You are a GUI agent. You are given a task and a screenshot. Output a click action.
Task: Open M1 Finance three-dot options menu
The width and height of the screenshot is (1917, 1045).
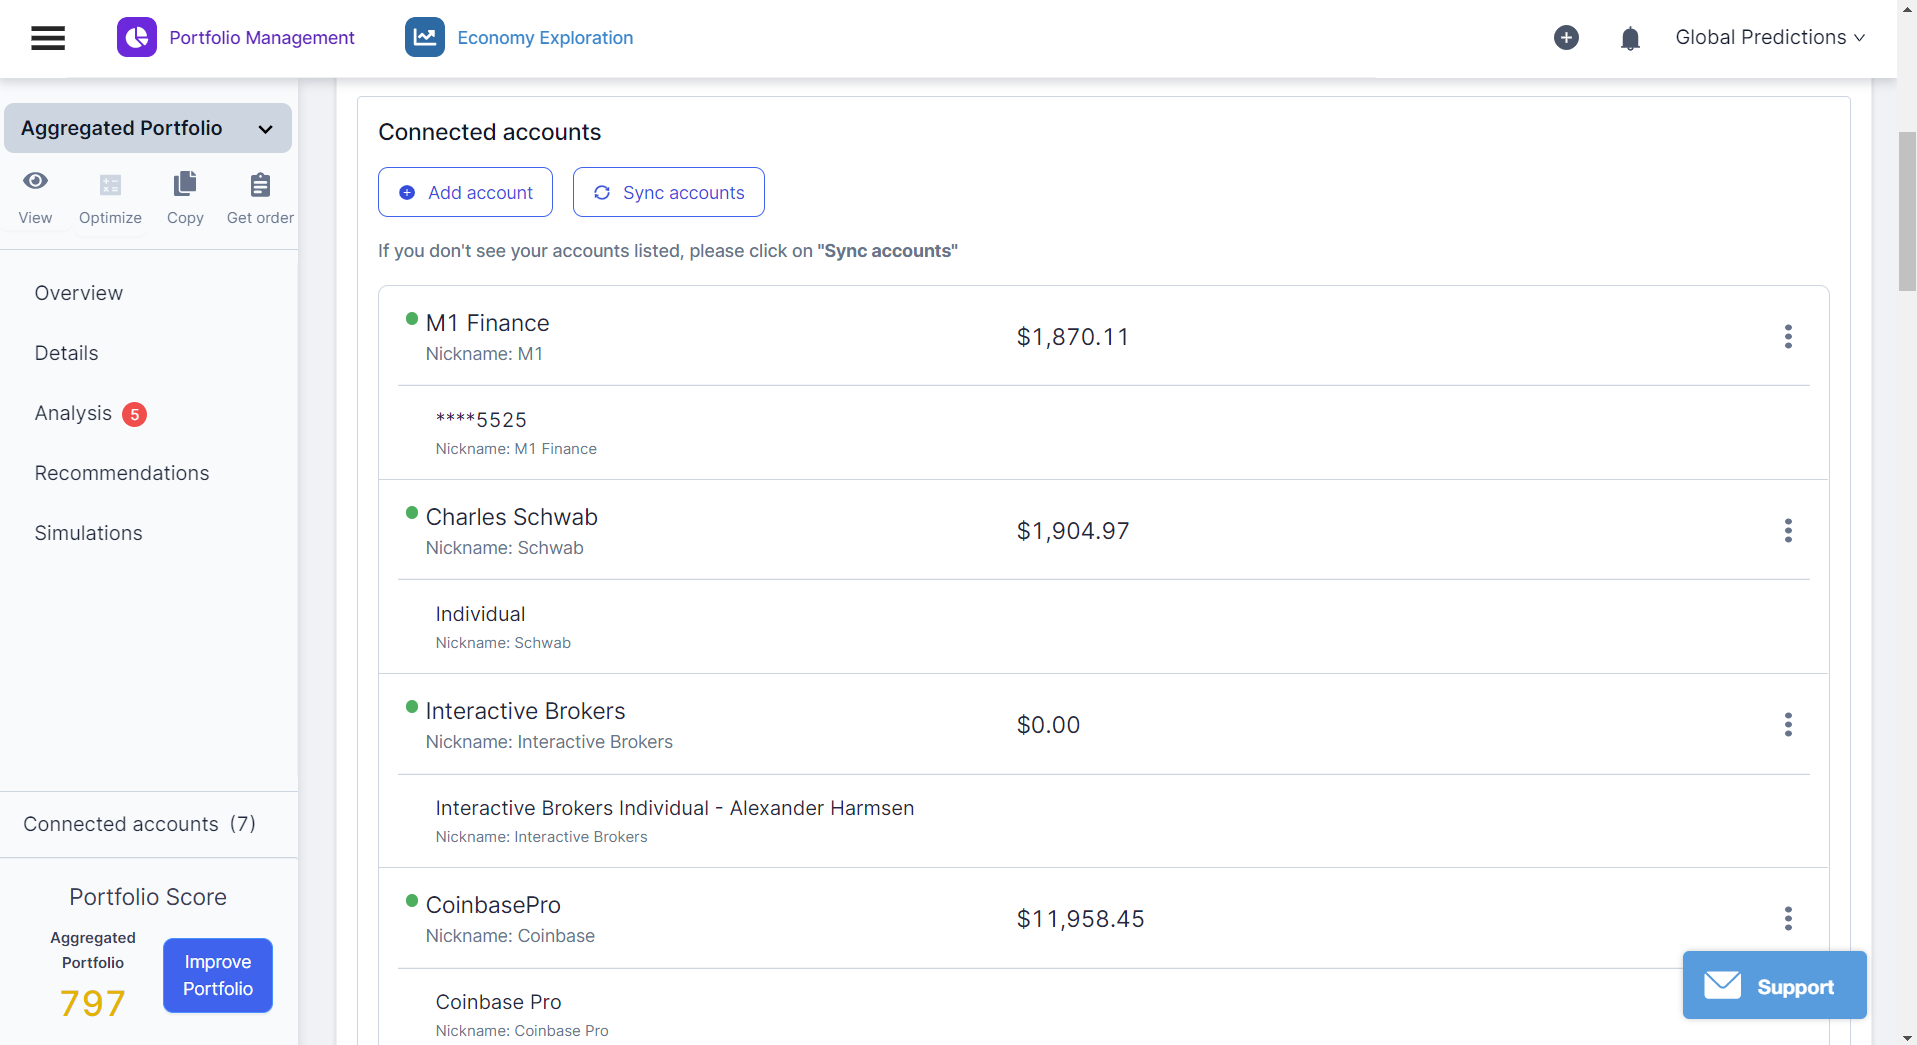pyautogui.click(x=1788, y=337)
